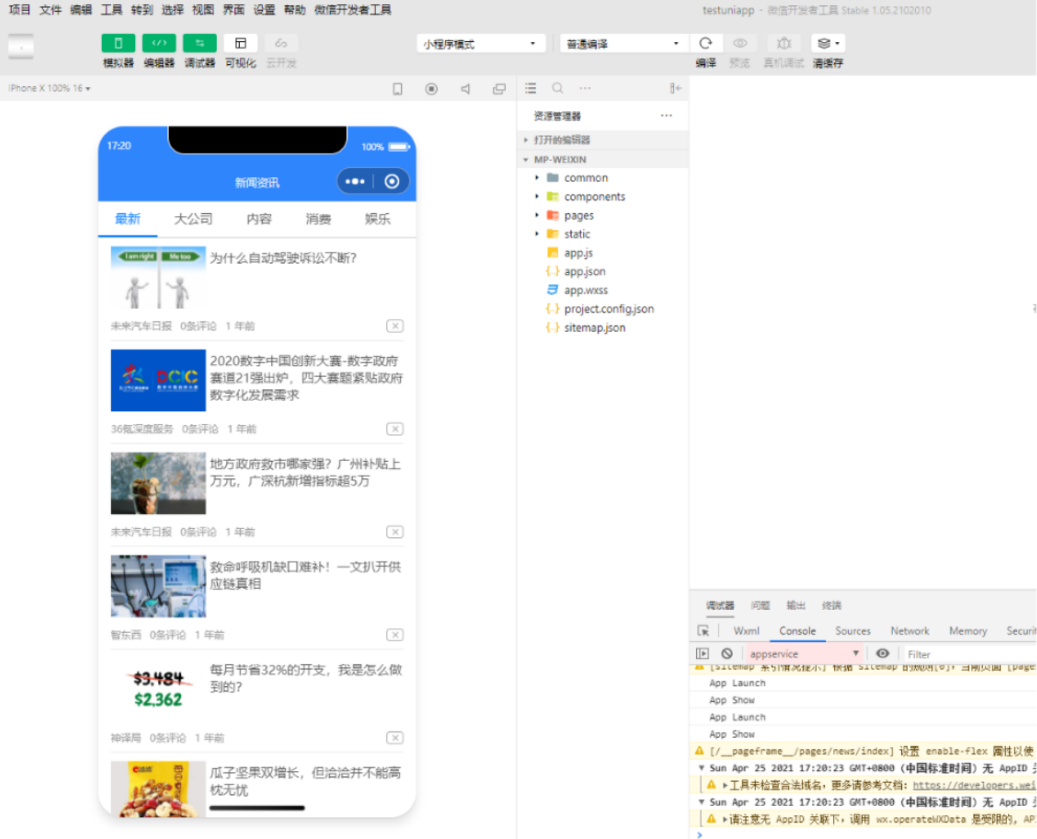Click the mini program capsule close circle
This screenshot has width=1037, height=839.
point(392,182)
